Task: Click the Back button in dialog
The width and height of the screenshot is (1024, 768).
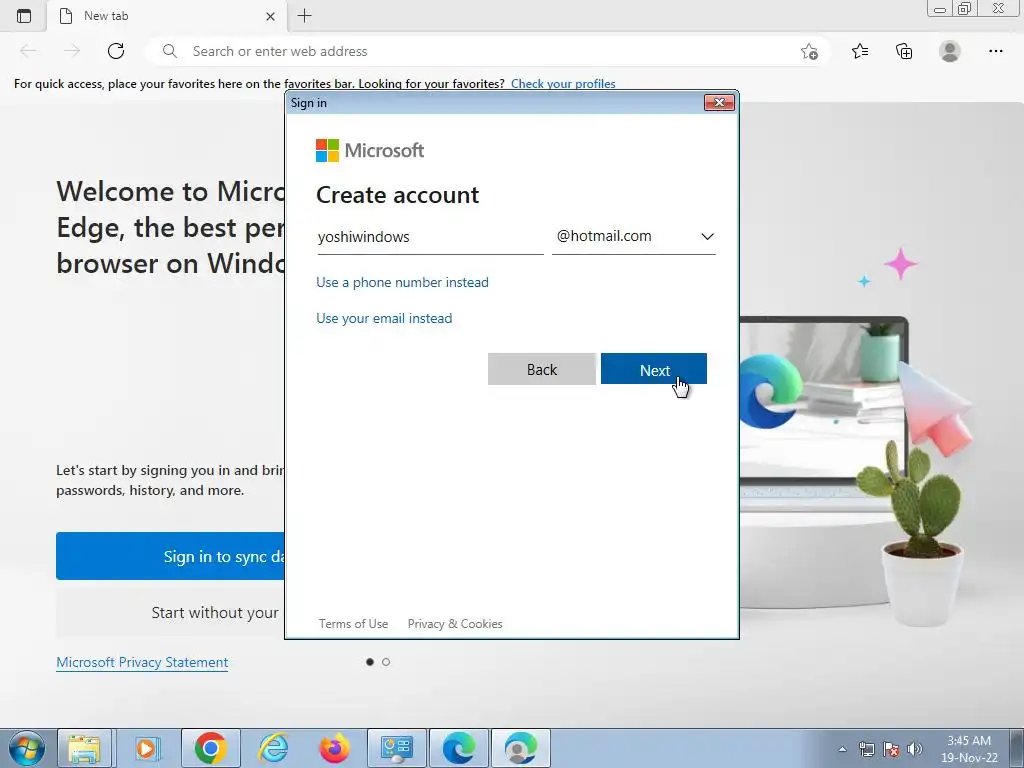Action: (541, 370)
